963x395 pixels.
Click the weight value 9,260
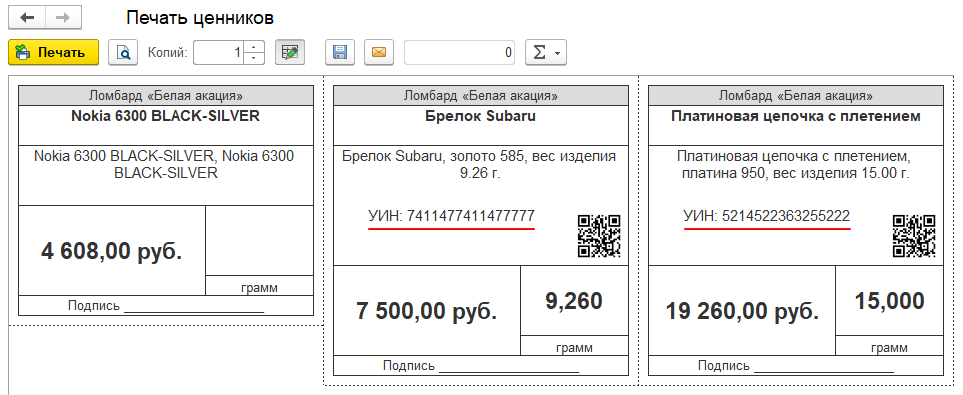coord(574,301)
